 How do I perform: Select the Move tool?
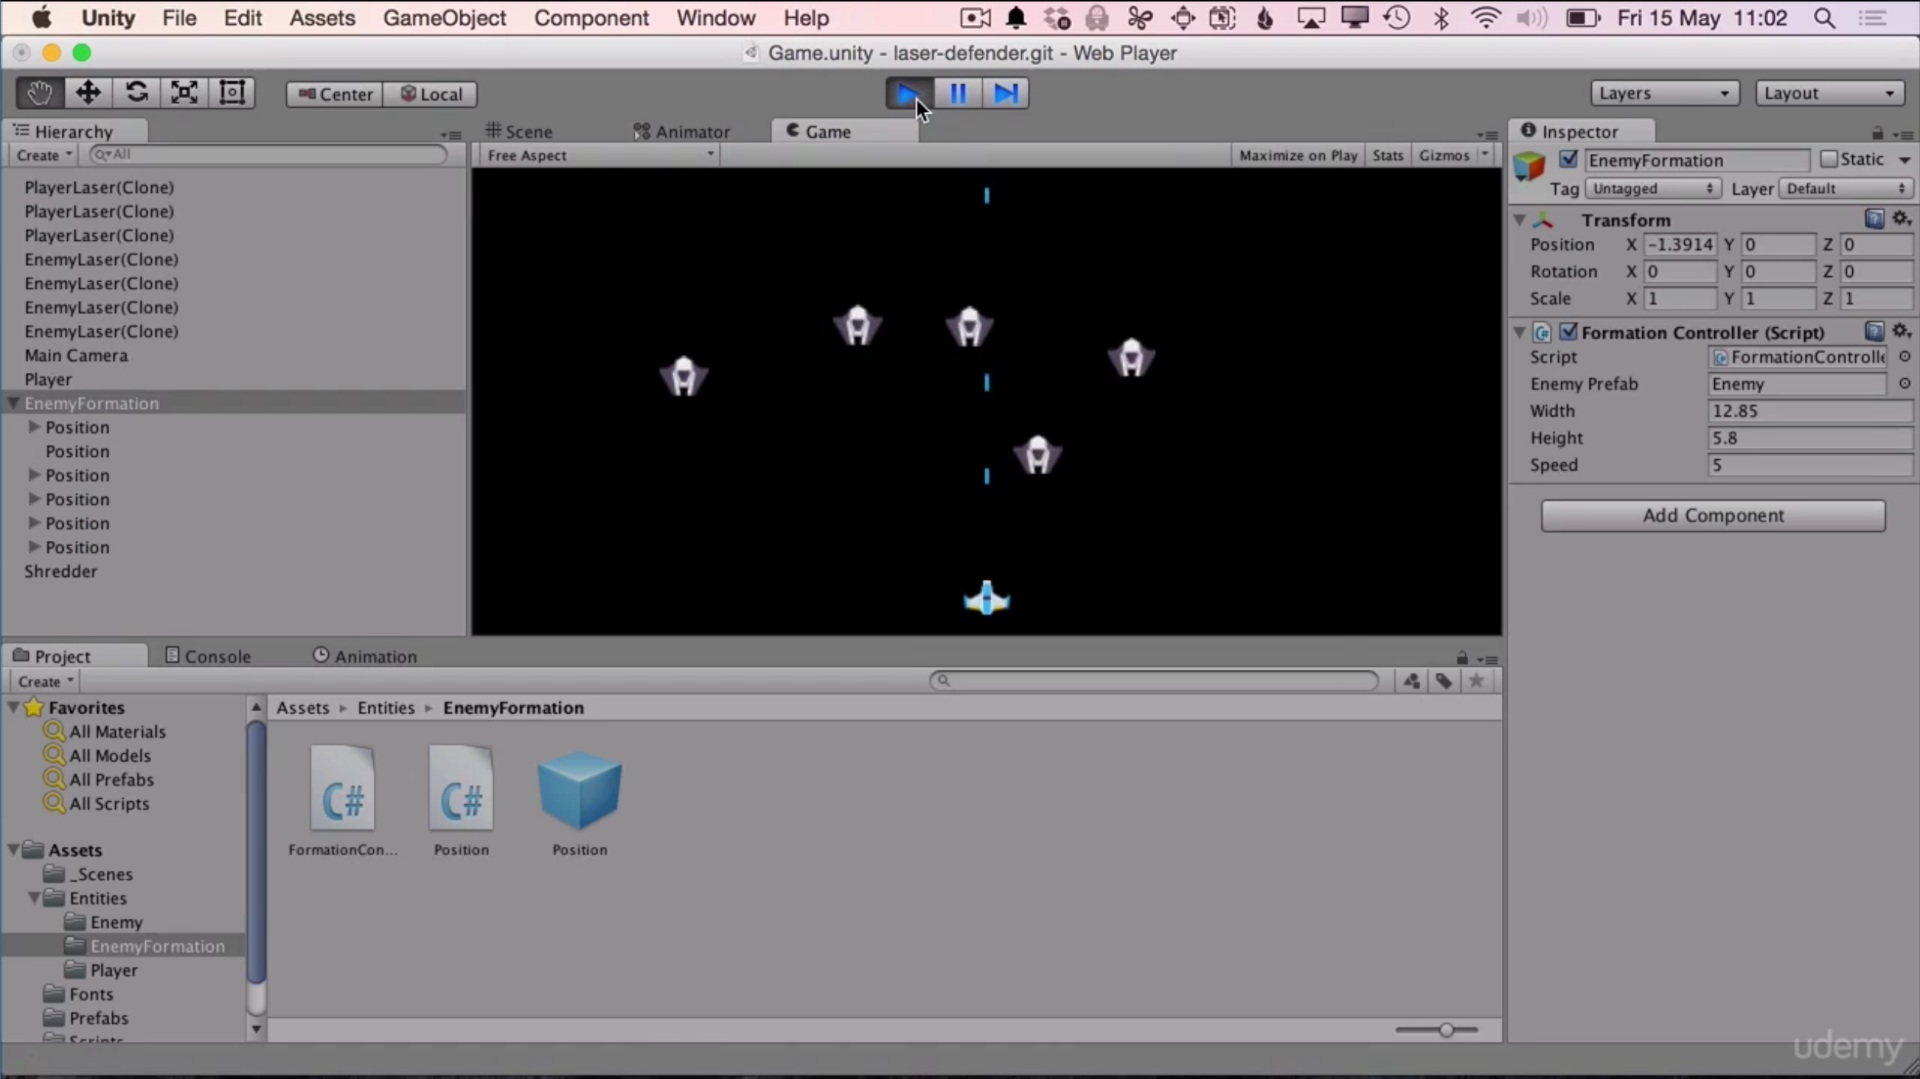tap(88, 93)
